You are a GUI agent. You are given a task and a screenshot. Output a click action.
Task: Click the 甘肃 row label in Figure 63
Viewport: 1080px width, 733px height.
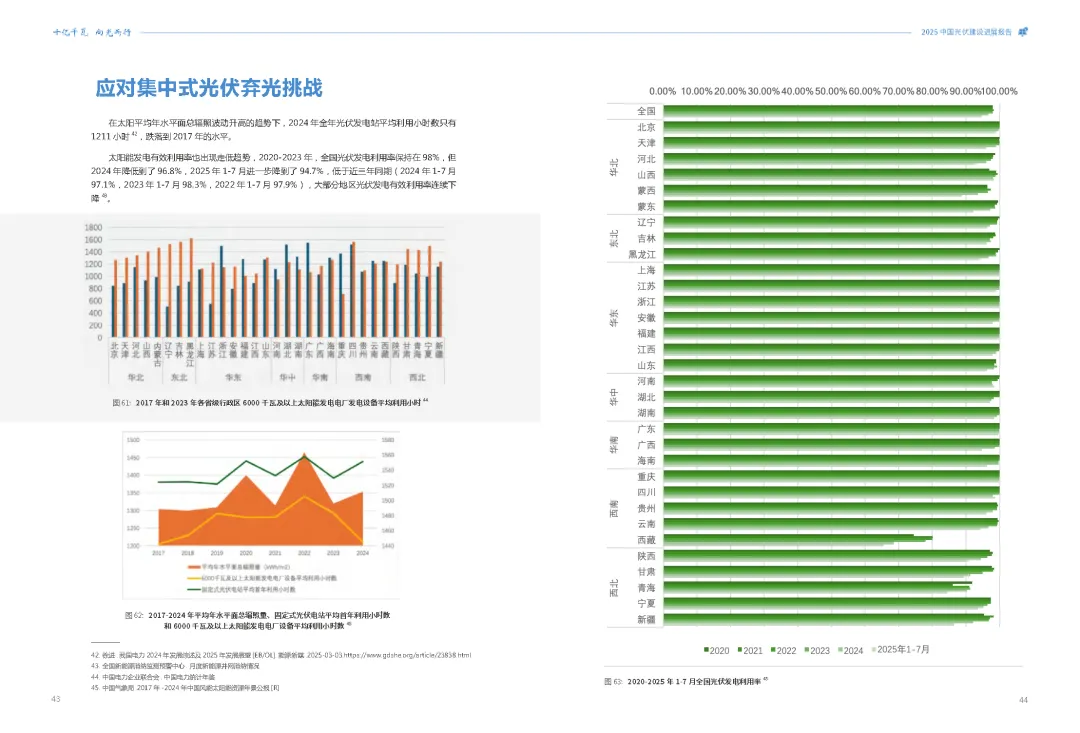(646, 572)
